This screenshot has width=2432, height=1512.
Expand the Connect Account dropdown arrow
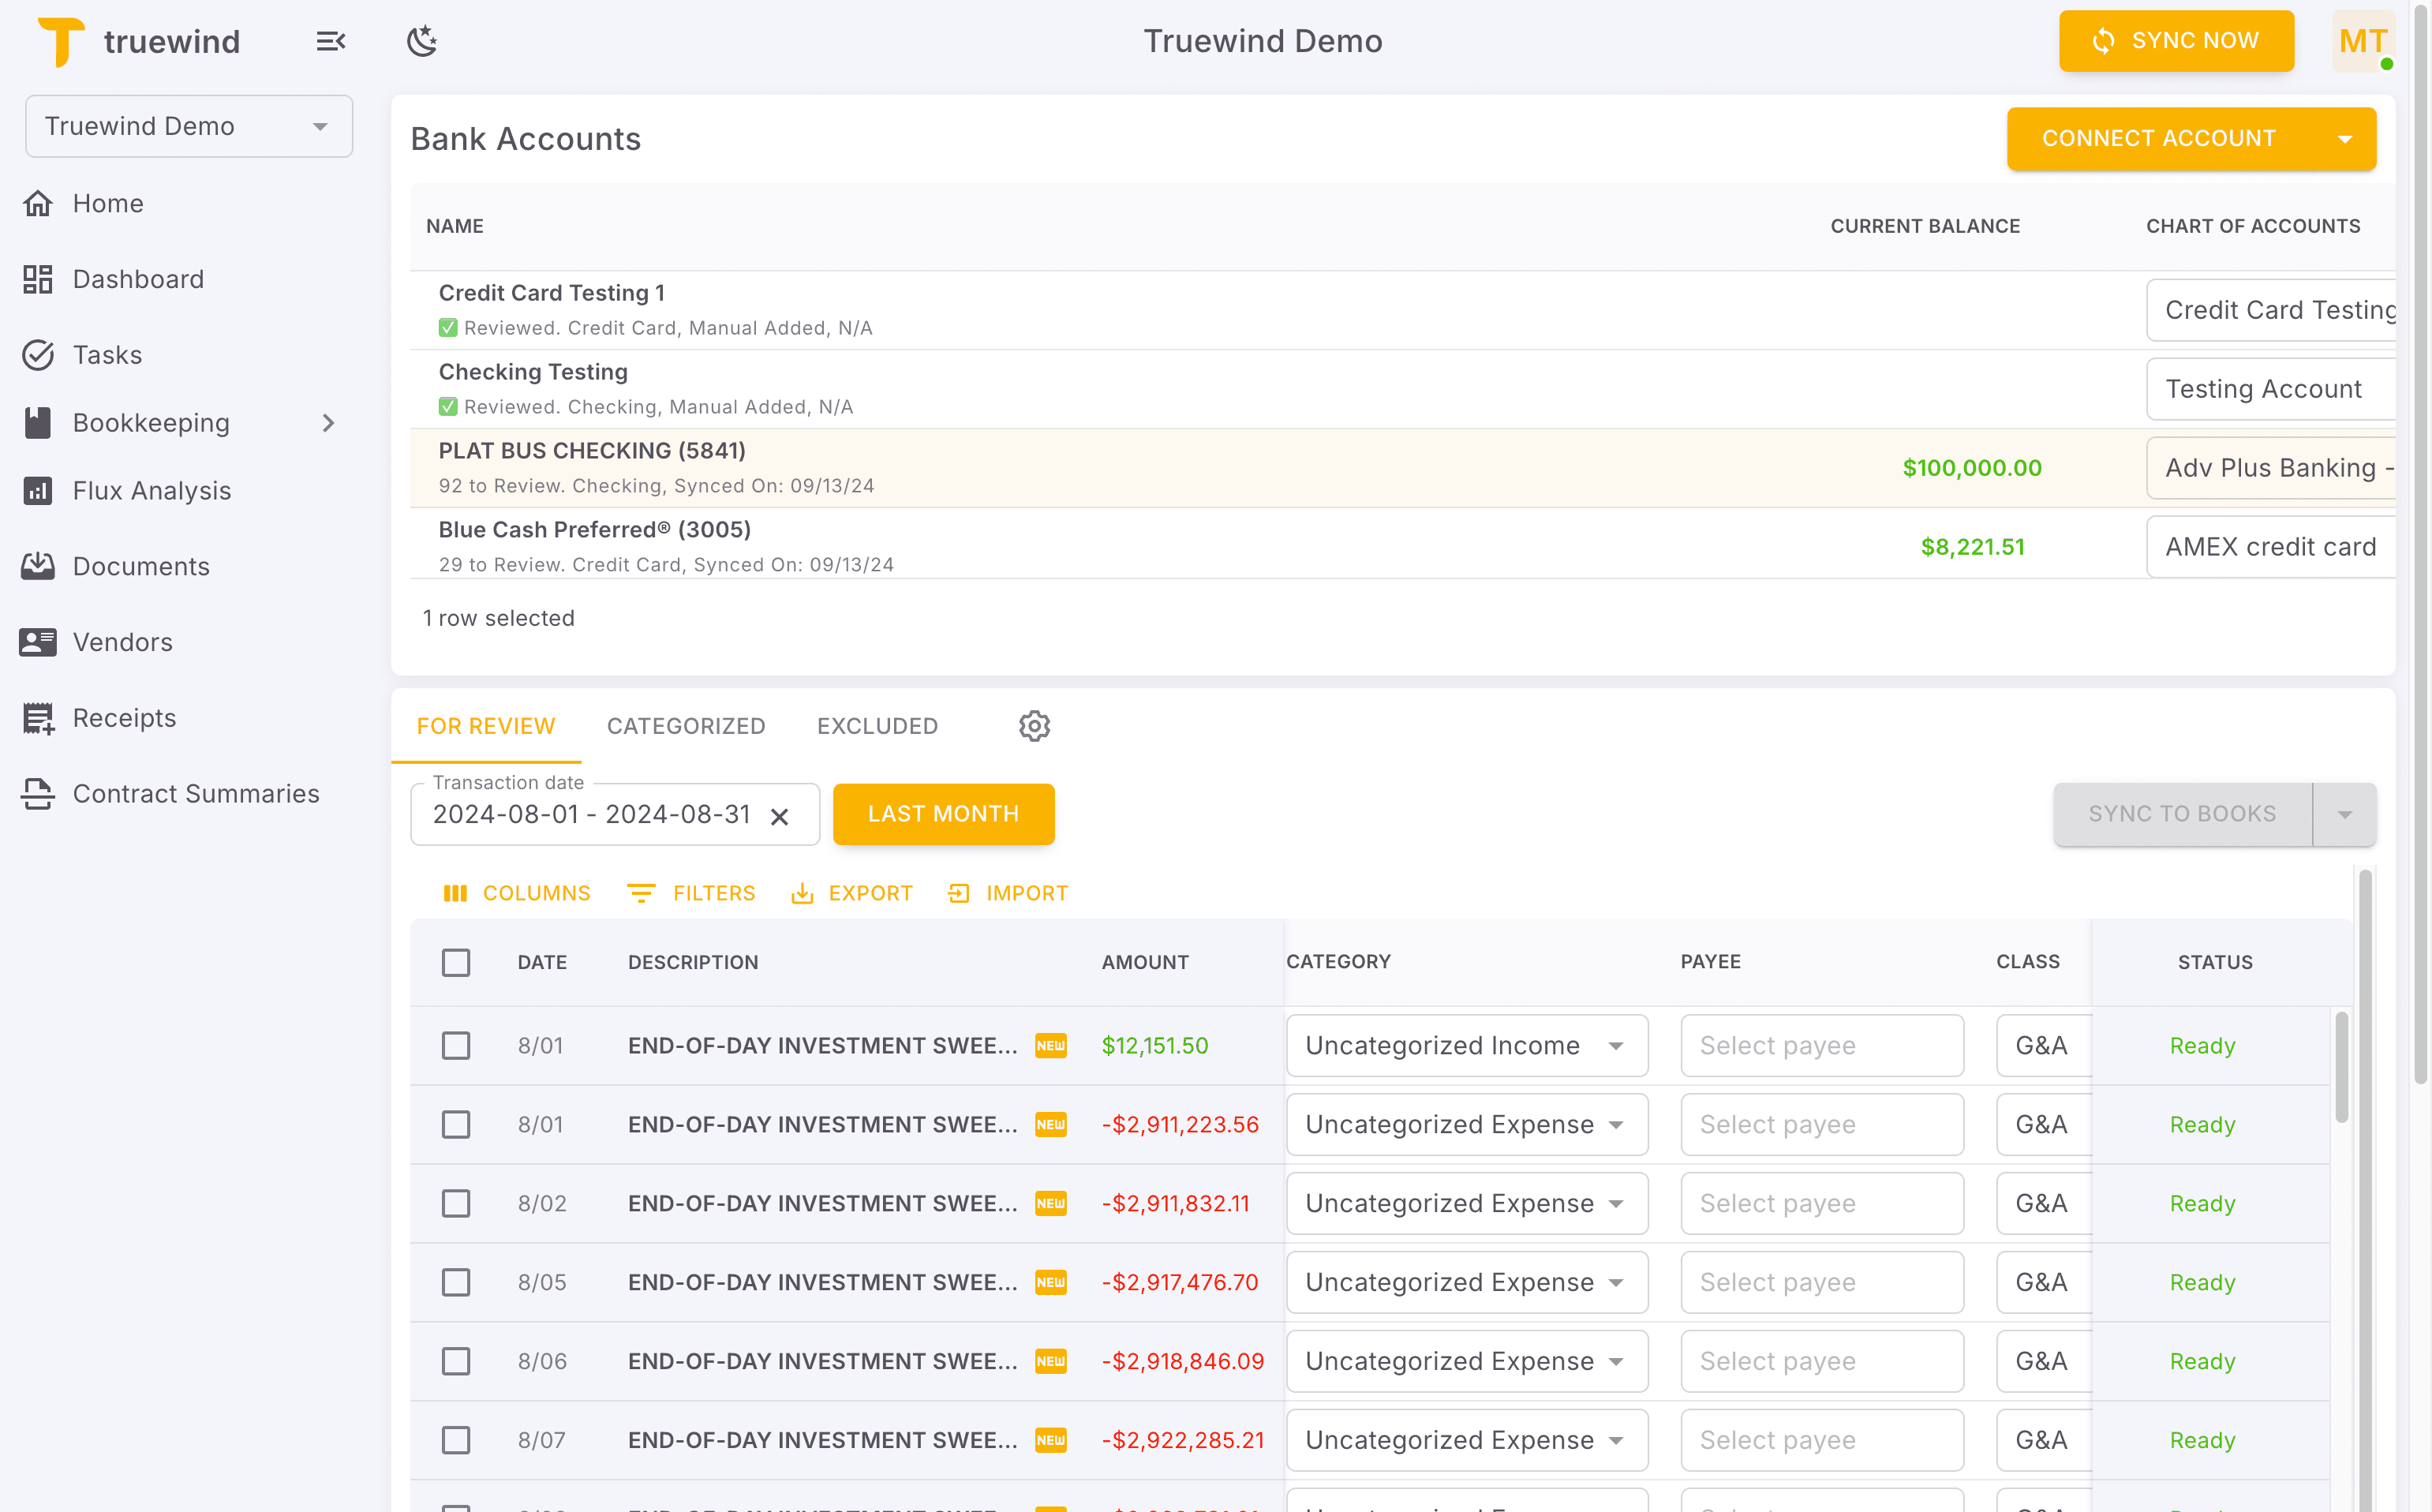click(2345, 138)
